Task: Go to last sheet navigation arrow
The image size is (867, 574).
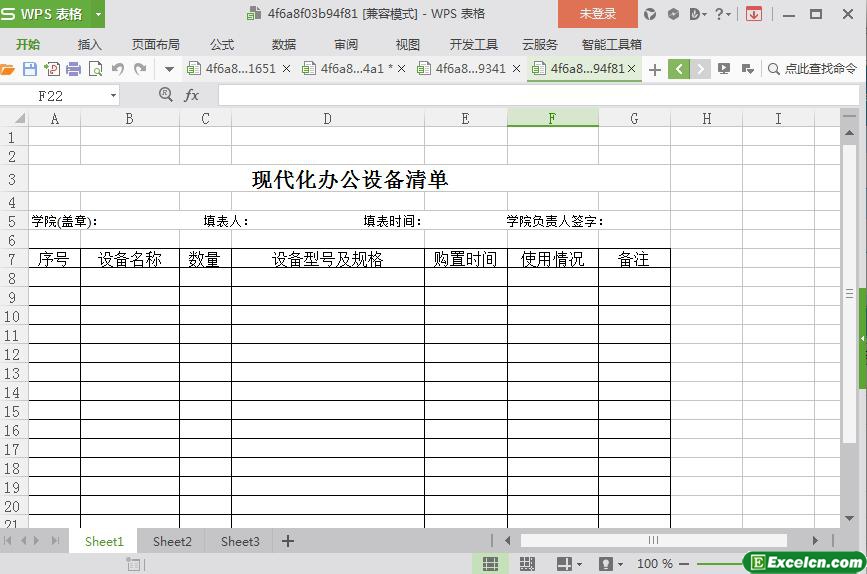Action: pyautogui.click(x=55, y=541)
